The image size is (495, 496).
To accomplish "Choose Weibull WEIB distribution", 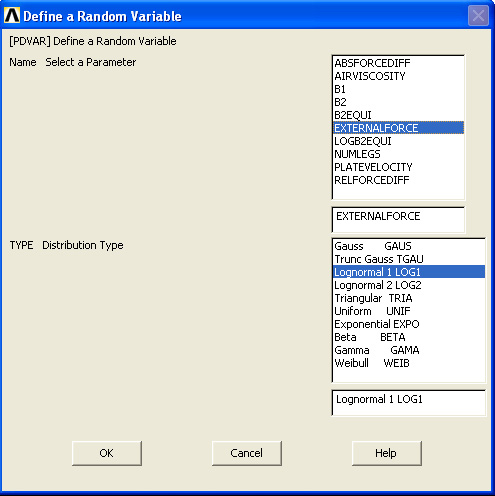I will (409, 363).
